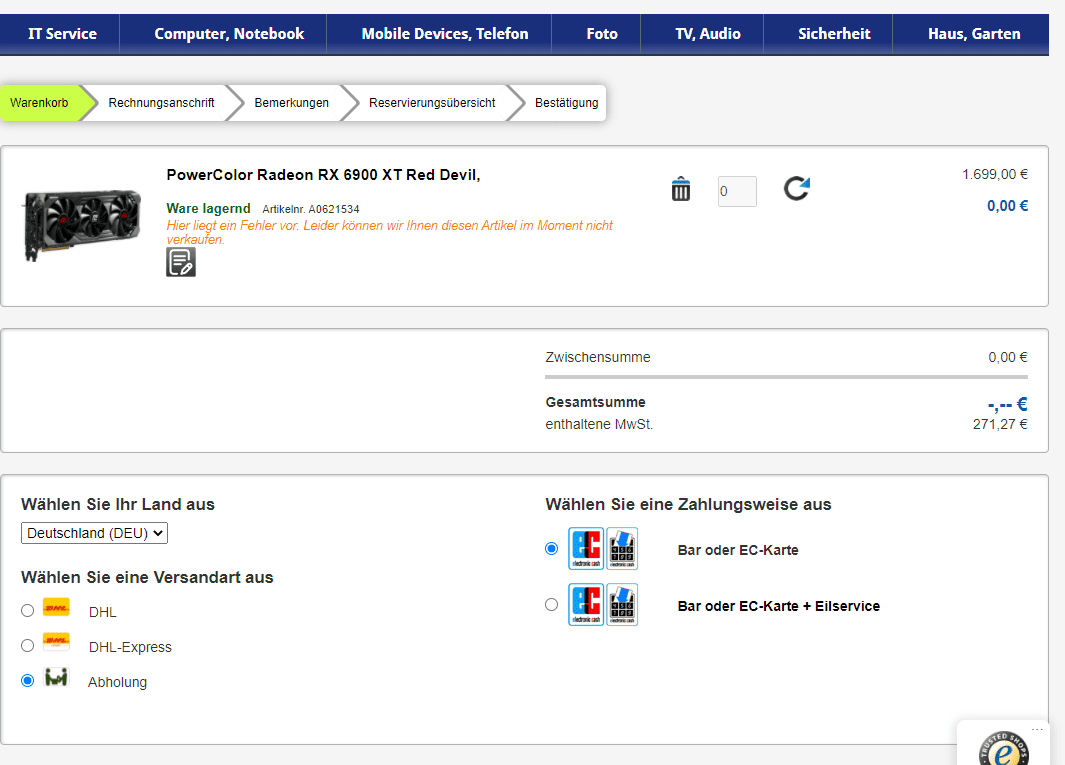The height and width of the screenshot is (765, 1065).
Task: Open Sicherheit menu
Action: [x=834, y=34]
